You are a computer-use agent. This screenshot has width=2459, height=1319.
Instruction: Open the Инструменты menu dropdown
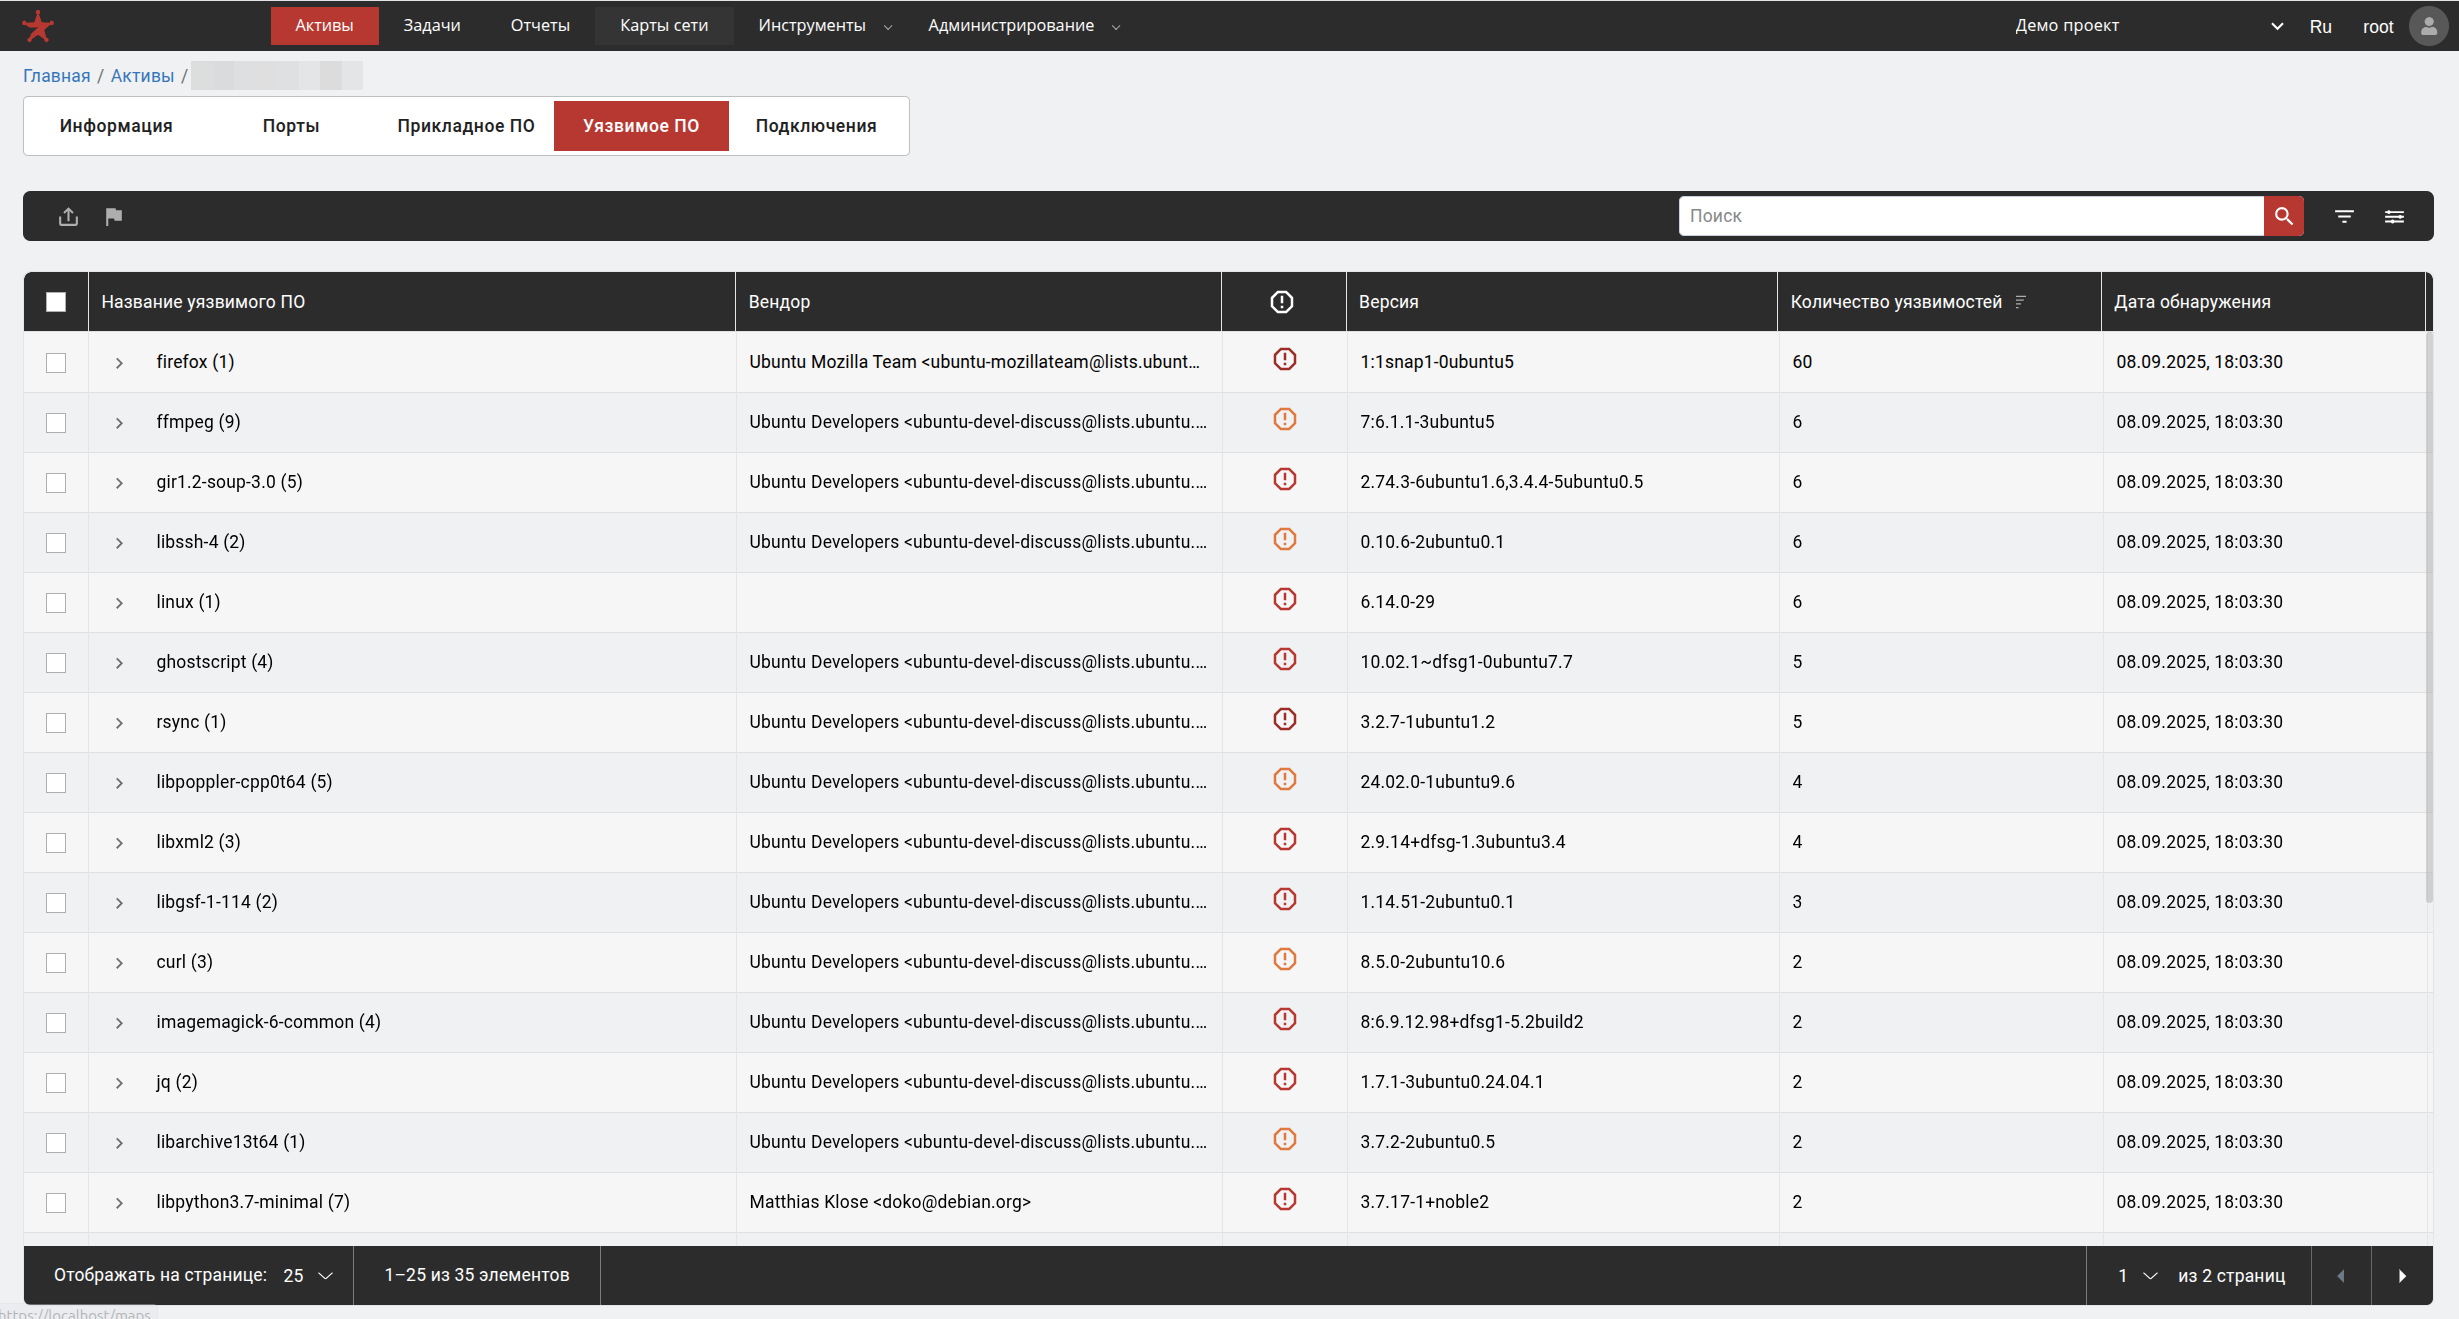(824, 26)
